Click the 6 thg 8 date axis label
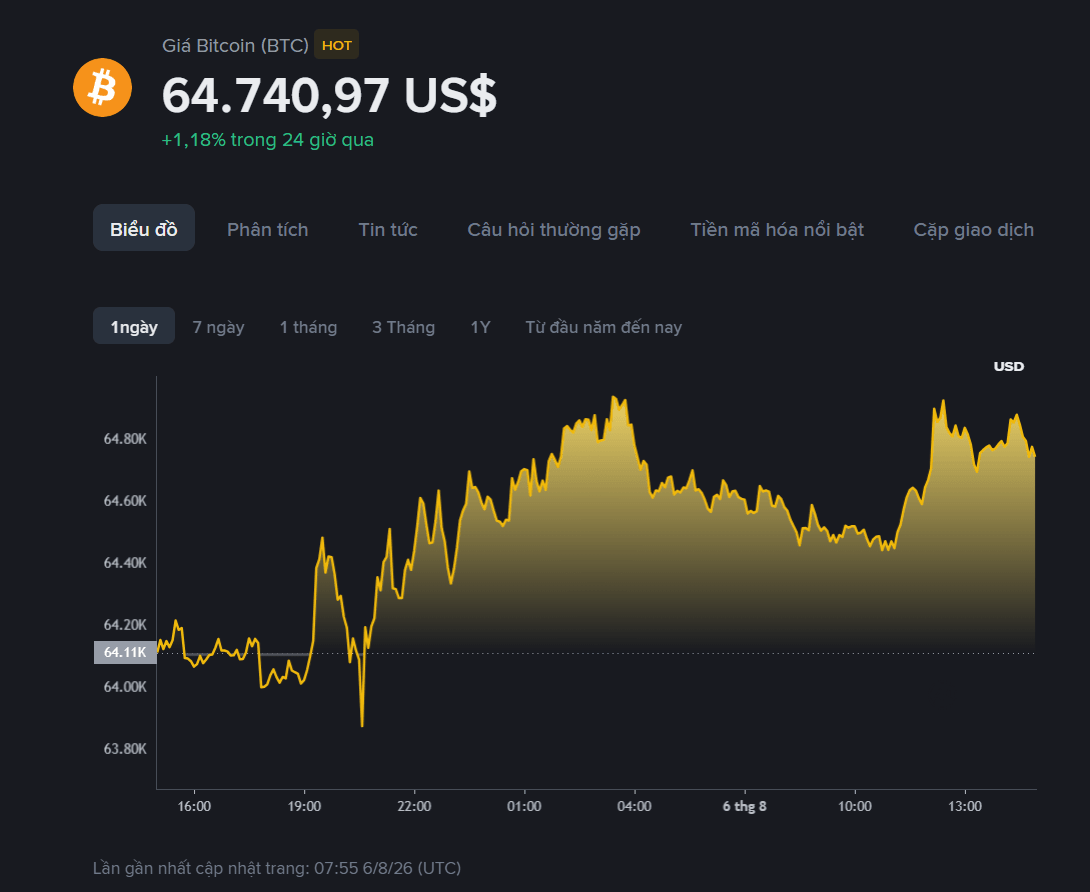1090x892 pixels. point(745,806)
